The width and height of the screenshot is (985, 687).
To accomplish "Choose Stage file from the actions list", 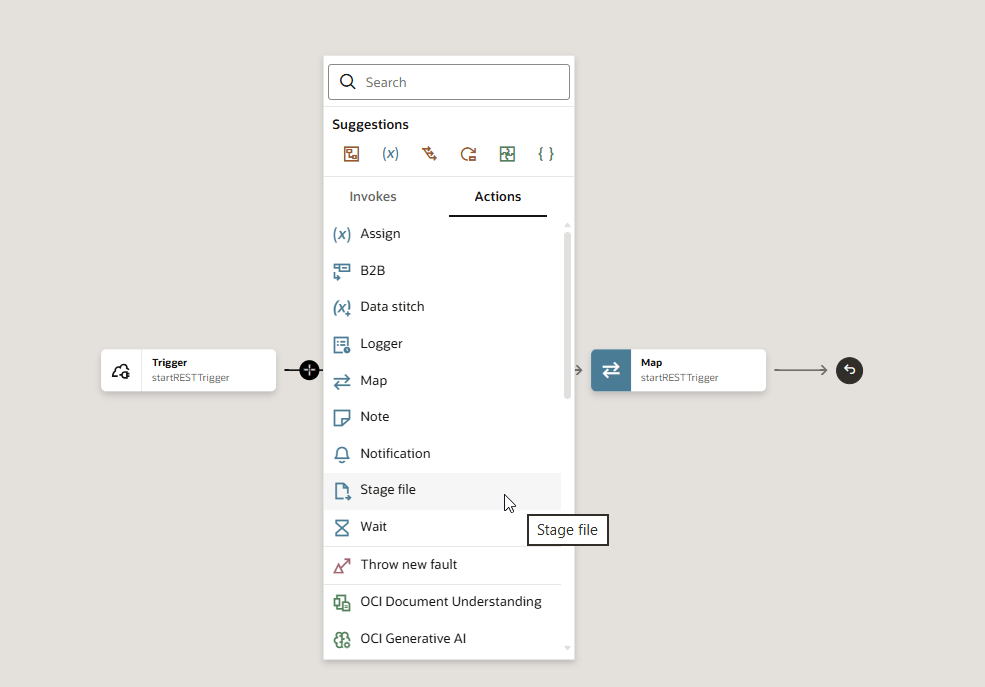I will tap(388, 490).
